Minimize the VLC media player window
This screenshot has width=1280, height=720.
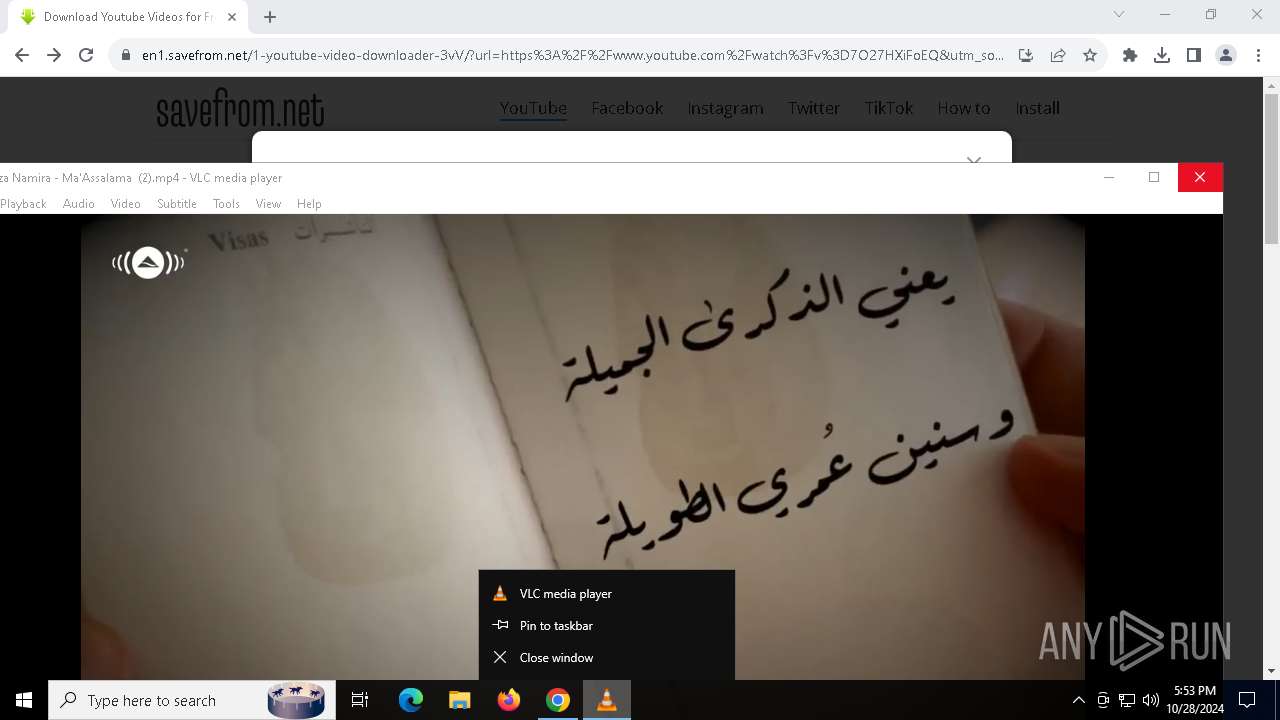(1108, 177)
